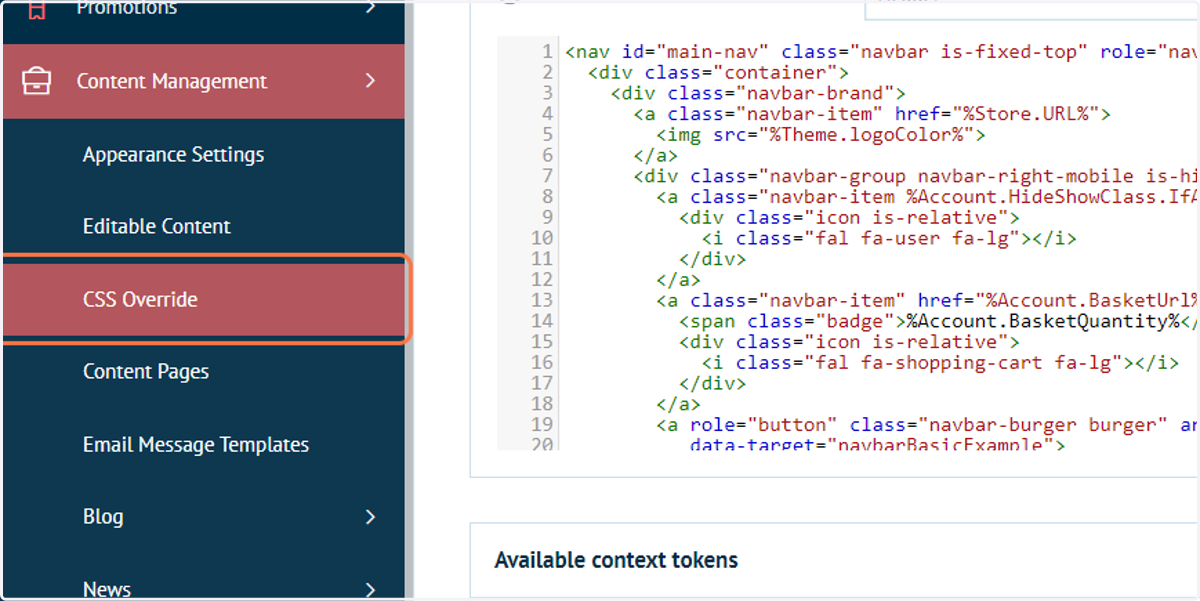Click line number 12 in gutter
The width and height of the screenshot is (1200, 601).
point(542,280)
